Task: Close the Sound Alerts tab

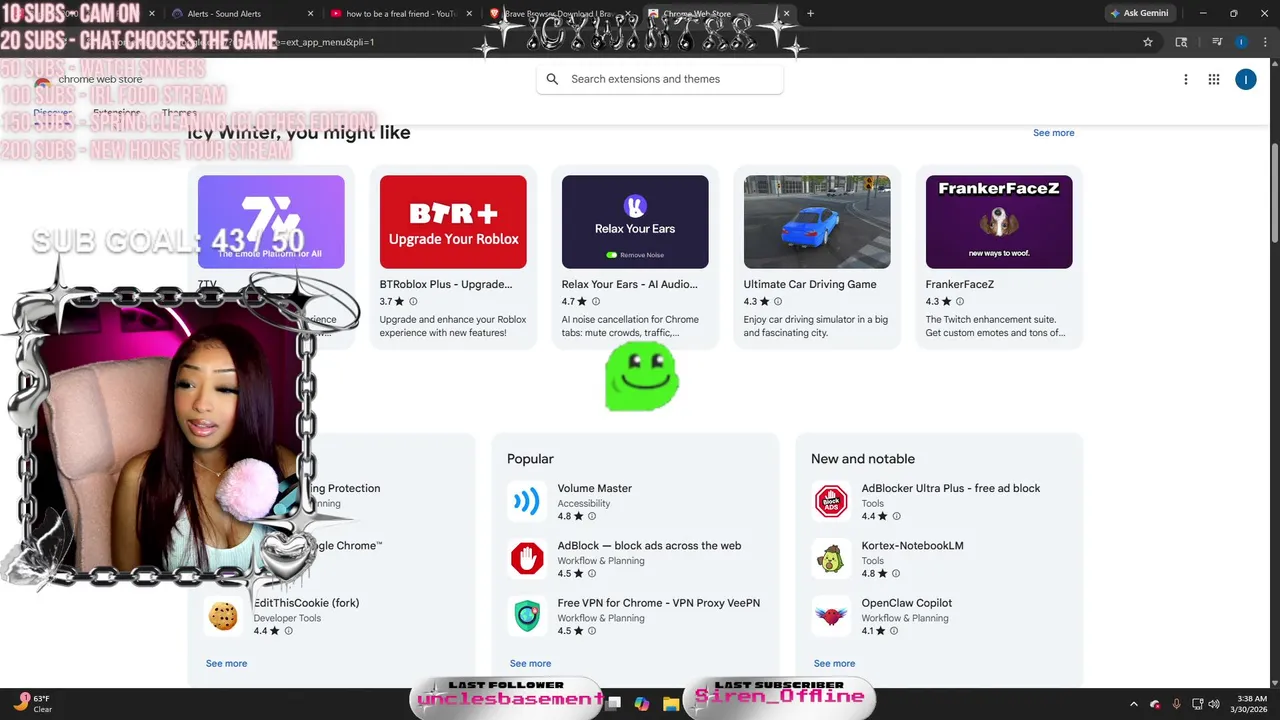Action: tap(310, 14)
